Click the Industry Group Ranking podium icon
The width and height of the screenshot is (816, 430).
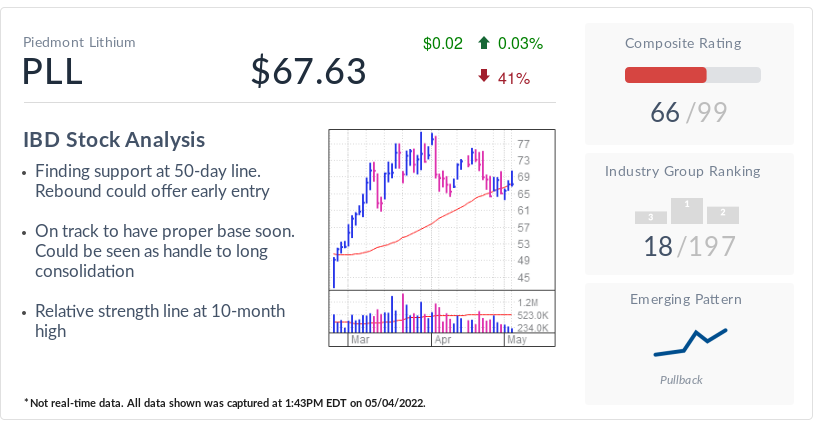687,210
